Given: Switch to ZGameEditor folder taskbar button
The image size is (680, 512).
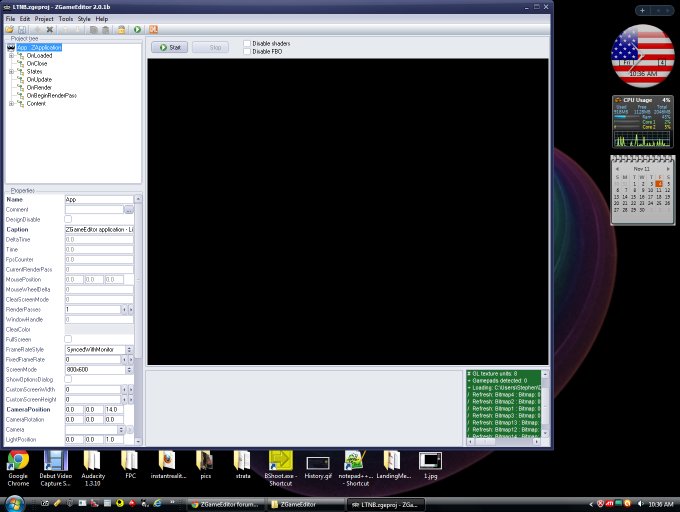Looking at the screenshot, I should pyautogui.click(x=305, y=504).
